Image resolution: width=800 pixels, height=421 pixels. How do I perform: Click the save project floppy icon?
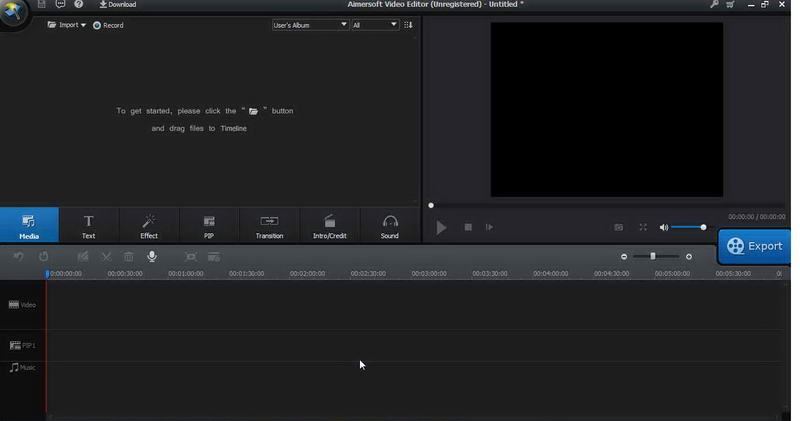(x=41, y=4)
